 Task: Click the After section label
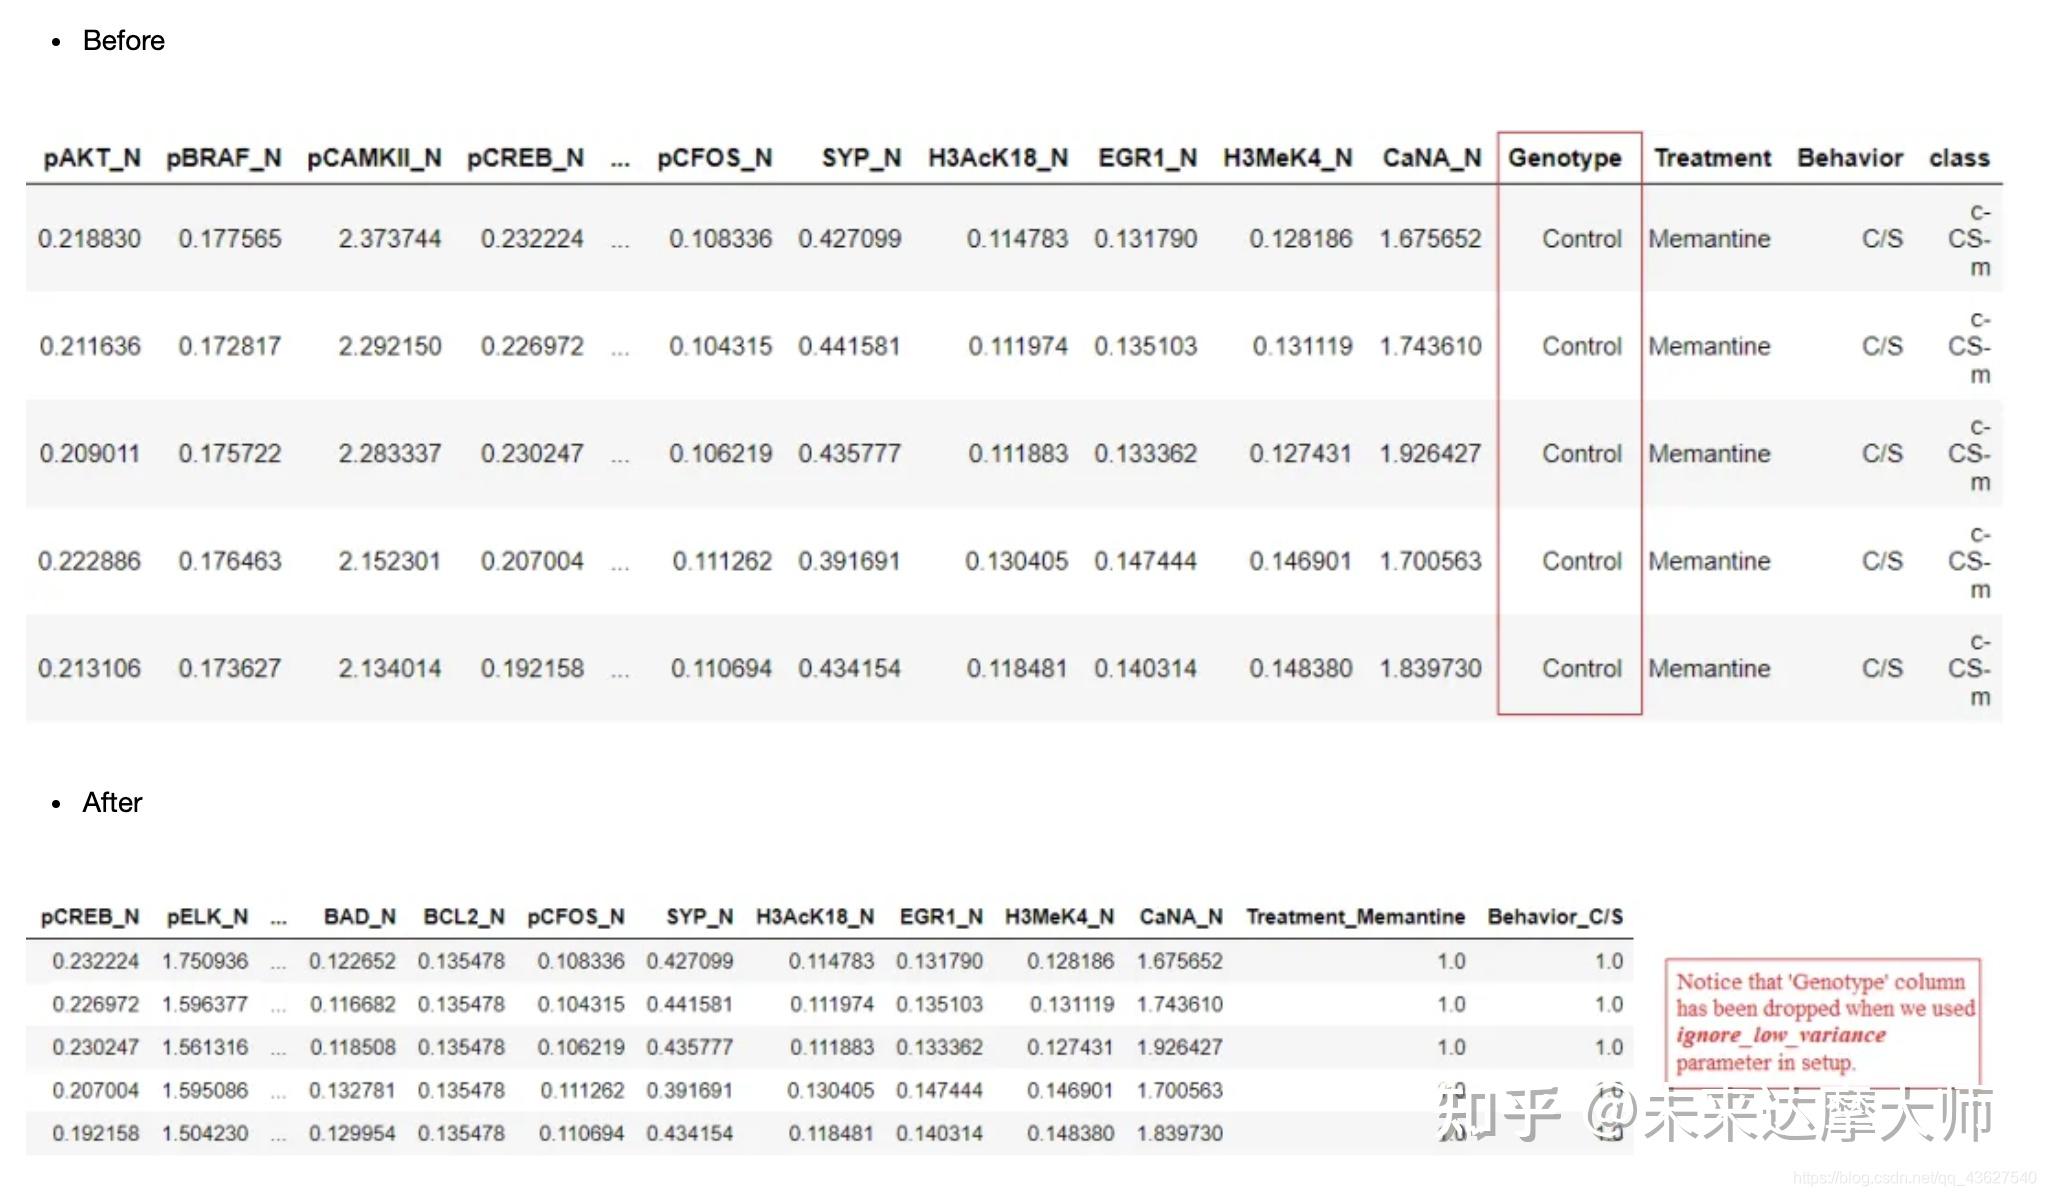pyautogui.click(x=112, y=802)
